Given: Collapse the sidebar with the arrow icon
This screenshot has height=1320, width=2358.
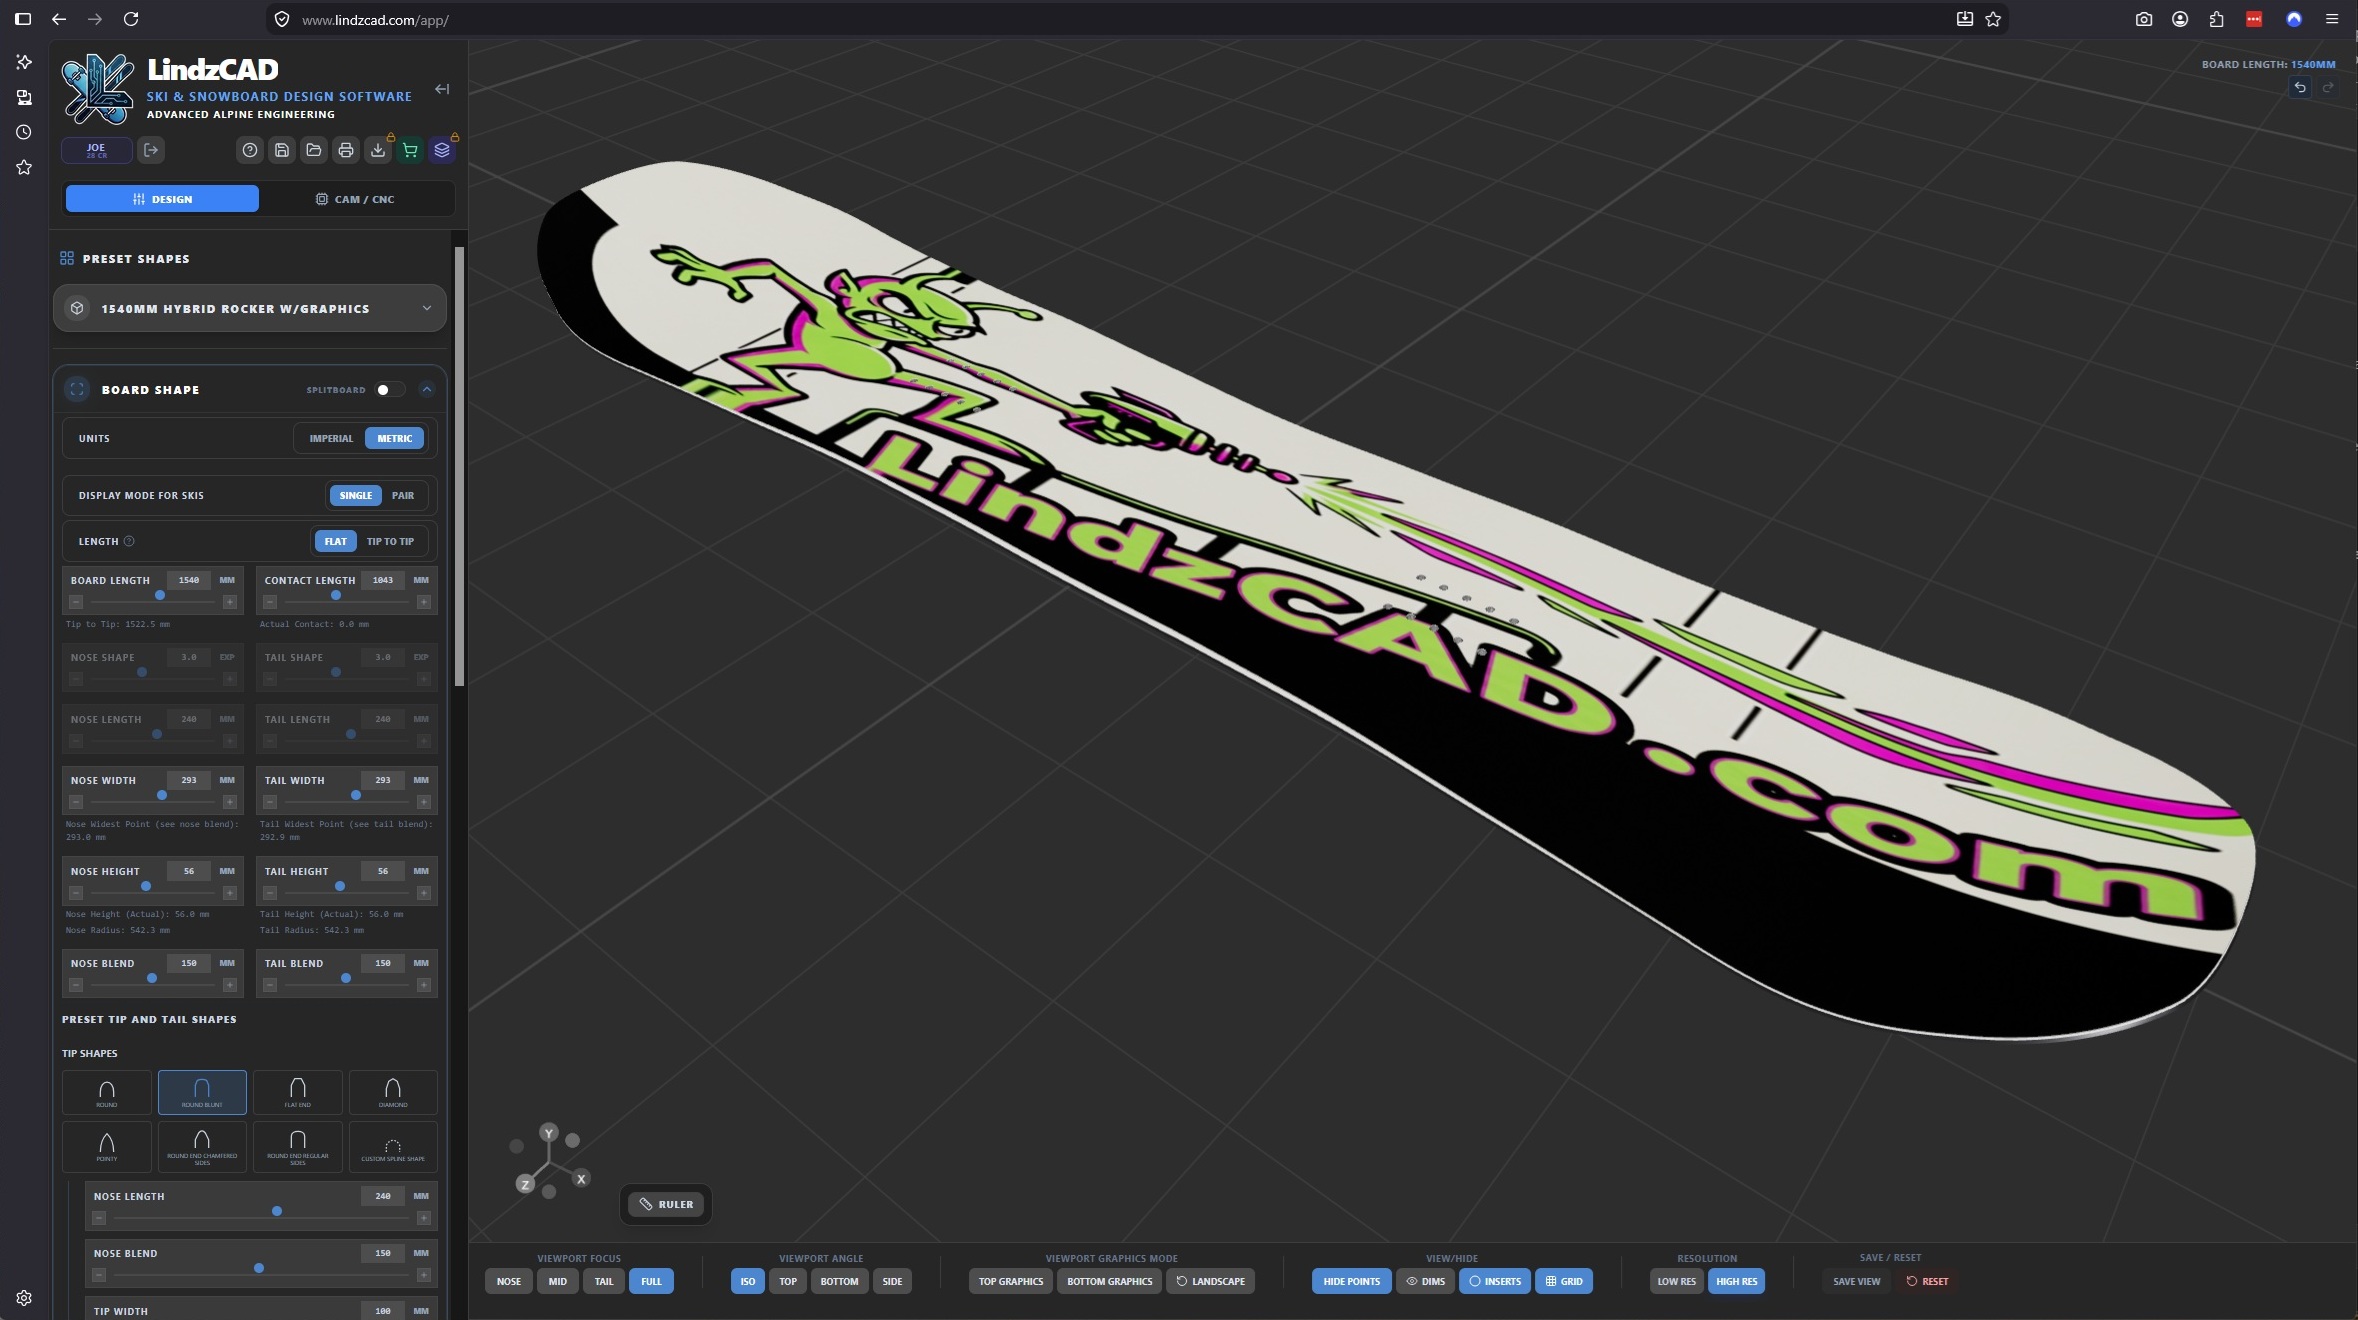Looking at the screenshot, I should [442, 89].
